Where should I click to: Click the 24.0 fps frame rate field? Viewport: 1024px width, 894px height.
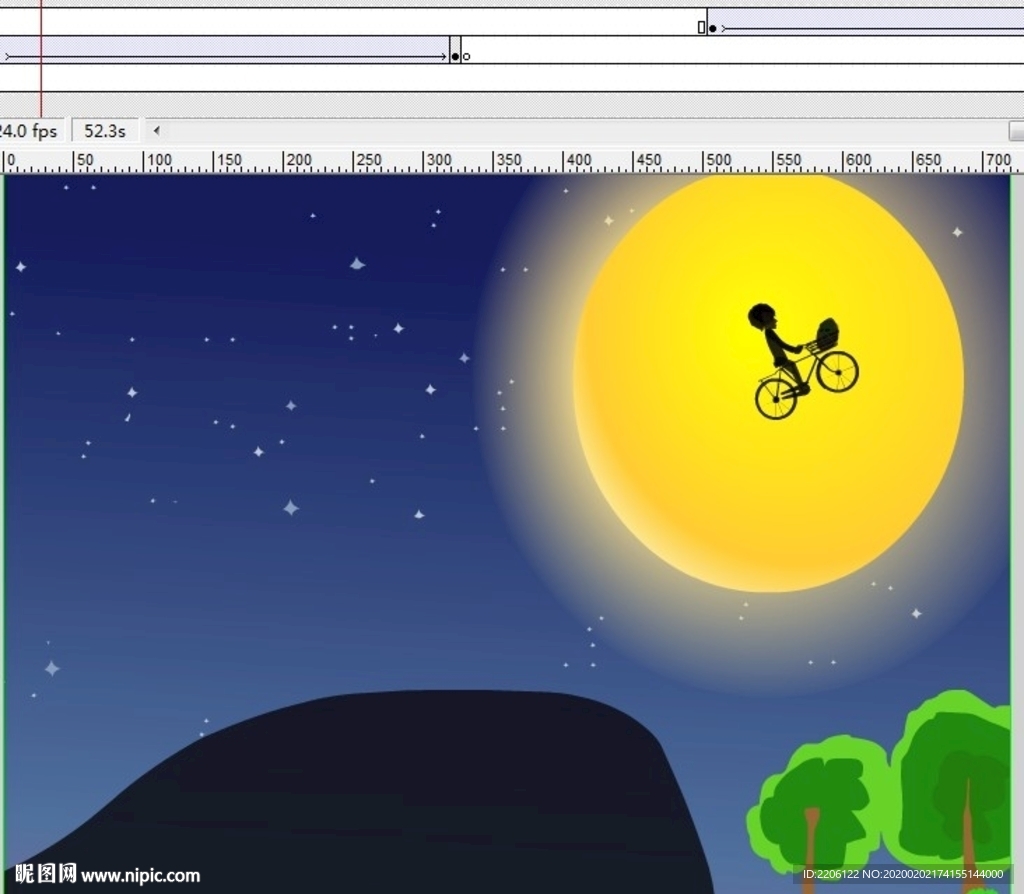[31, 131]
